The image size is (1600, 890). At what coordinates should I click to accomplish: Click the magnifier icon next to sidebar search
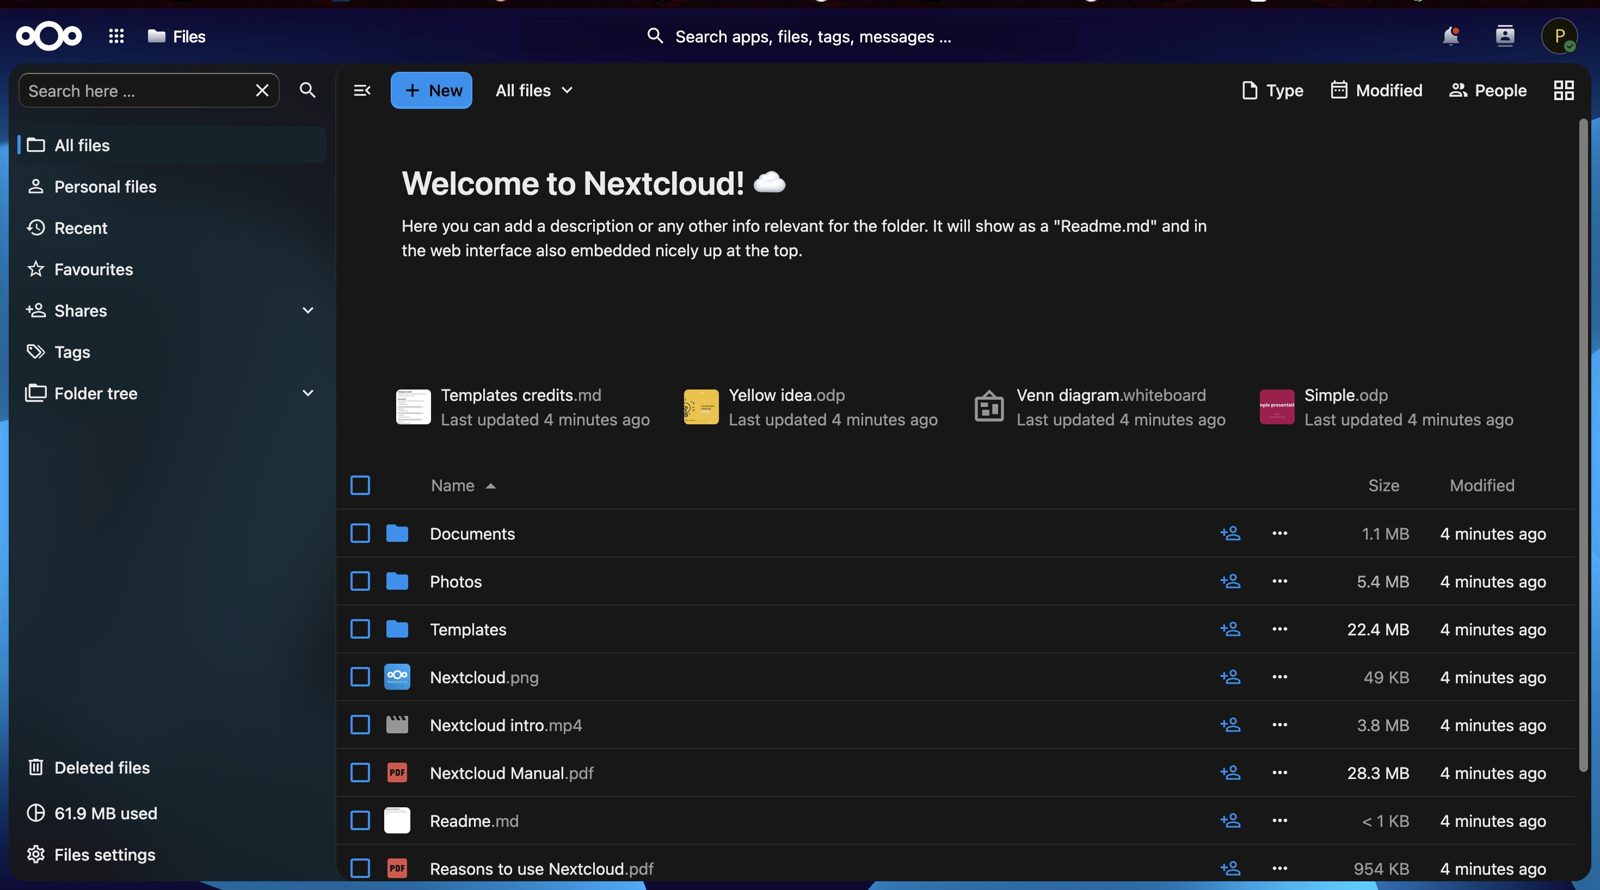(x=308, y=90)
